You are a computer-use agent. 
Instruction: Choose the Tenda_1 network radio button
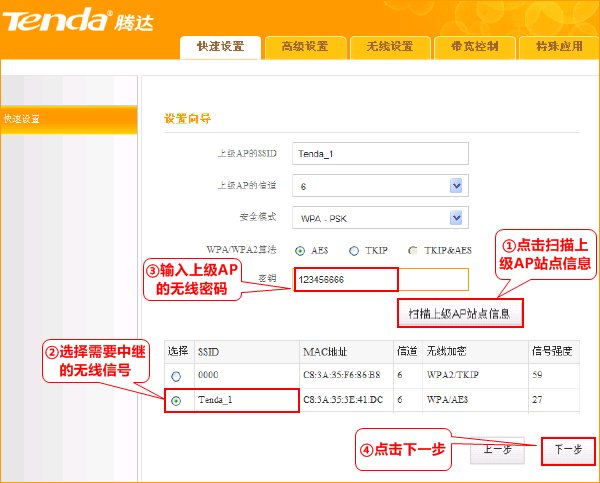tap(176, 400)
